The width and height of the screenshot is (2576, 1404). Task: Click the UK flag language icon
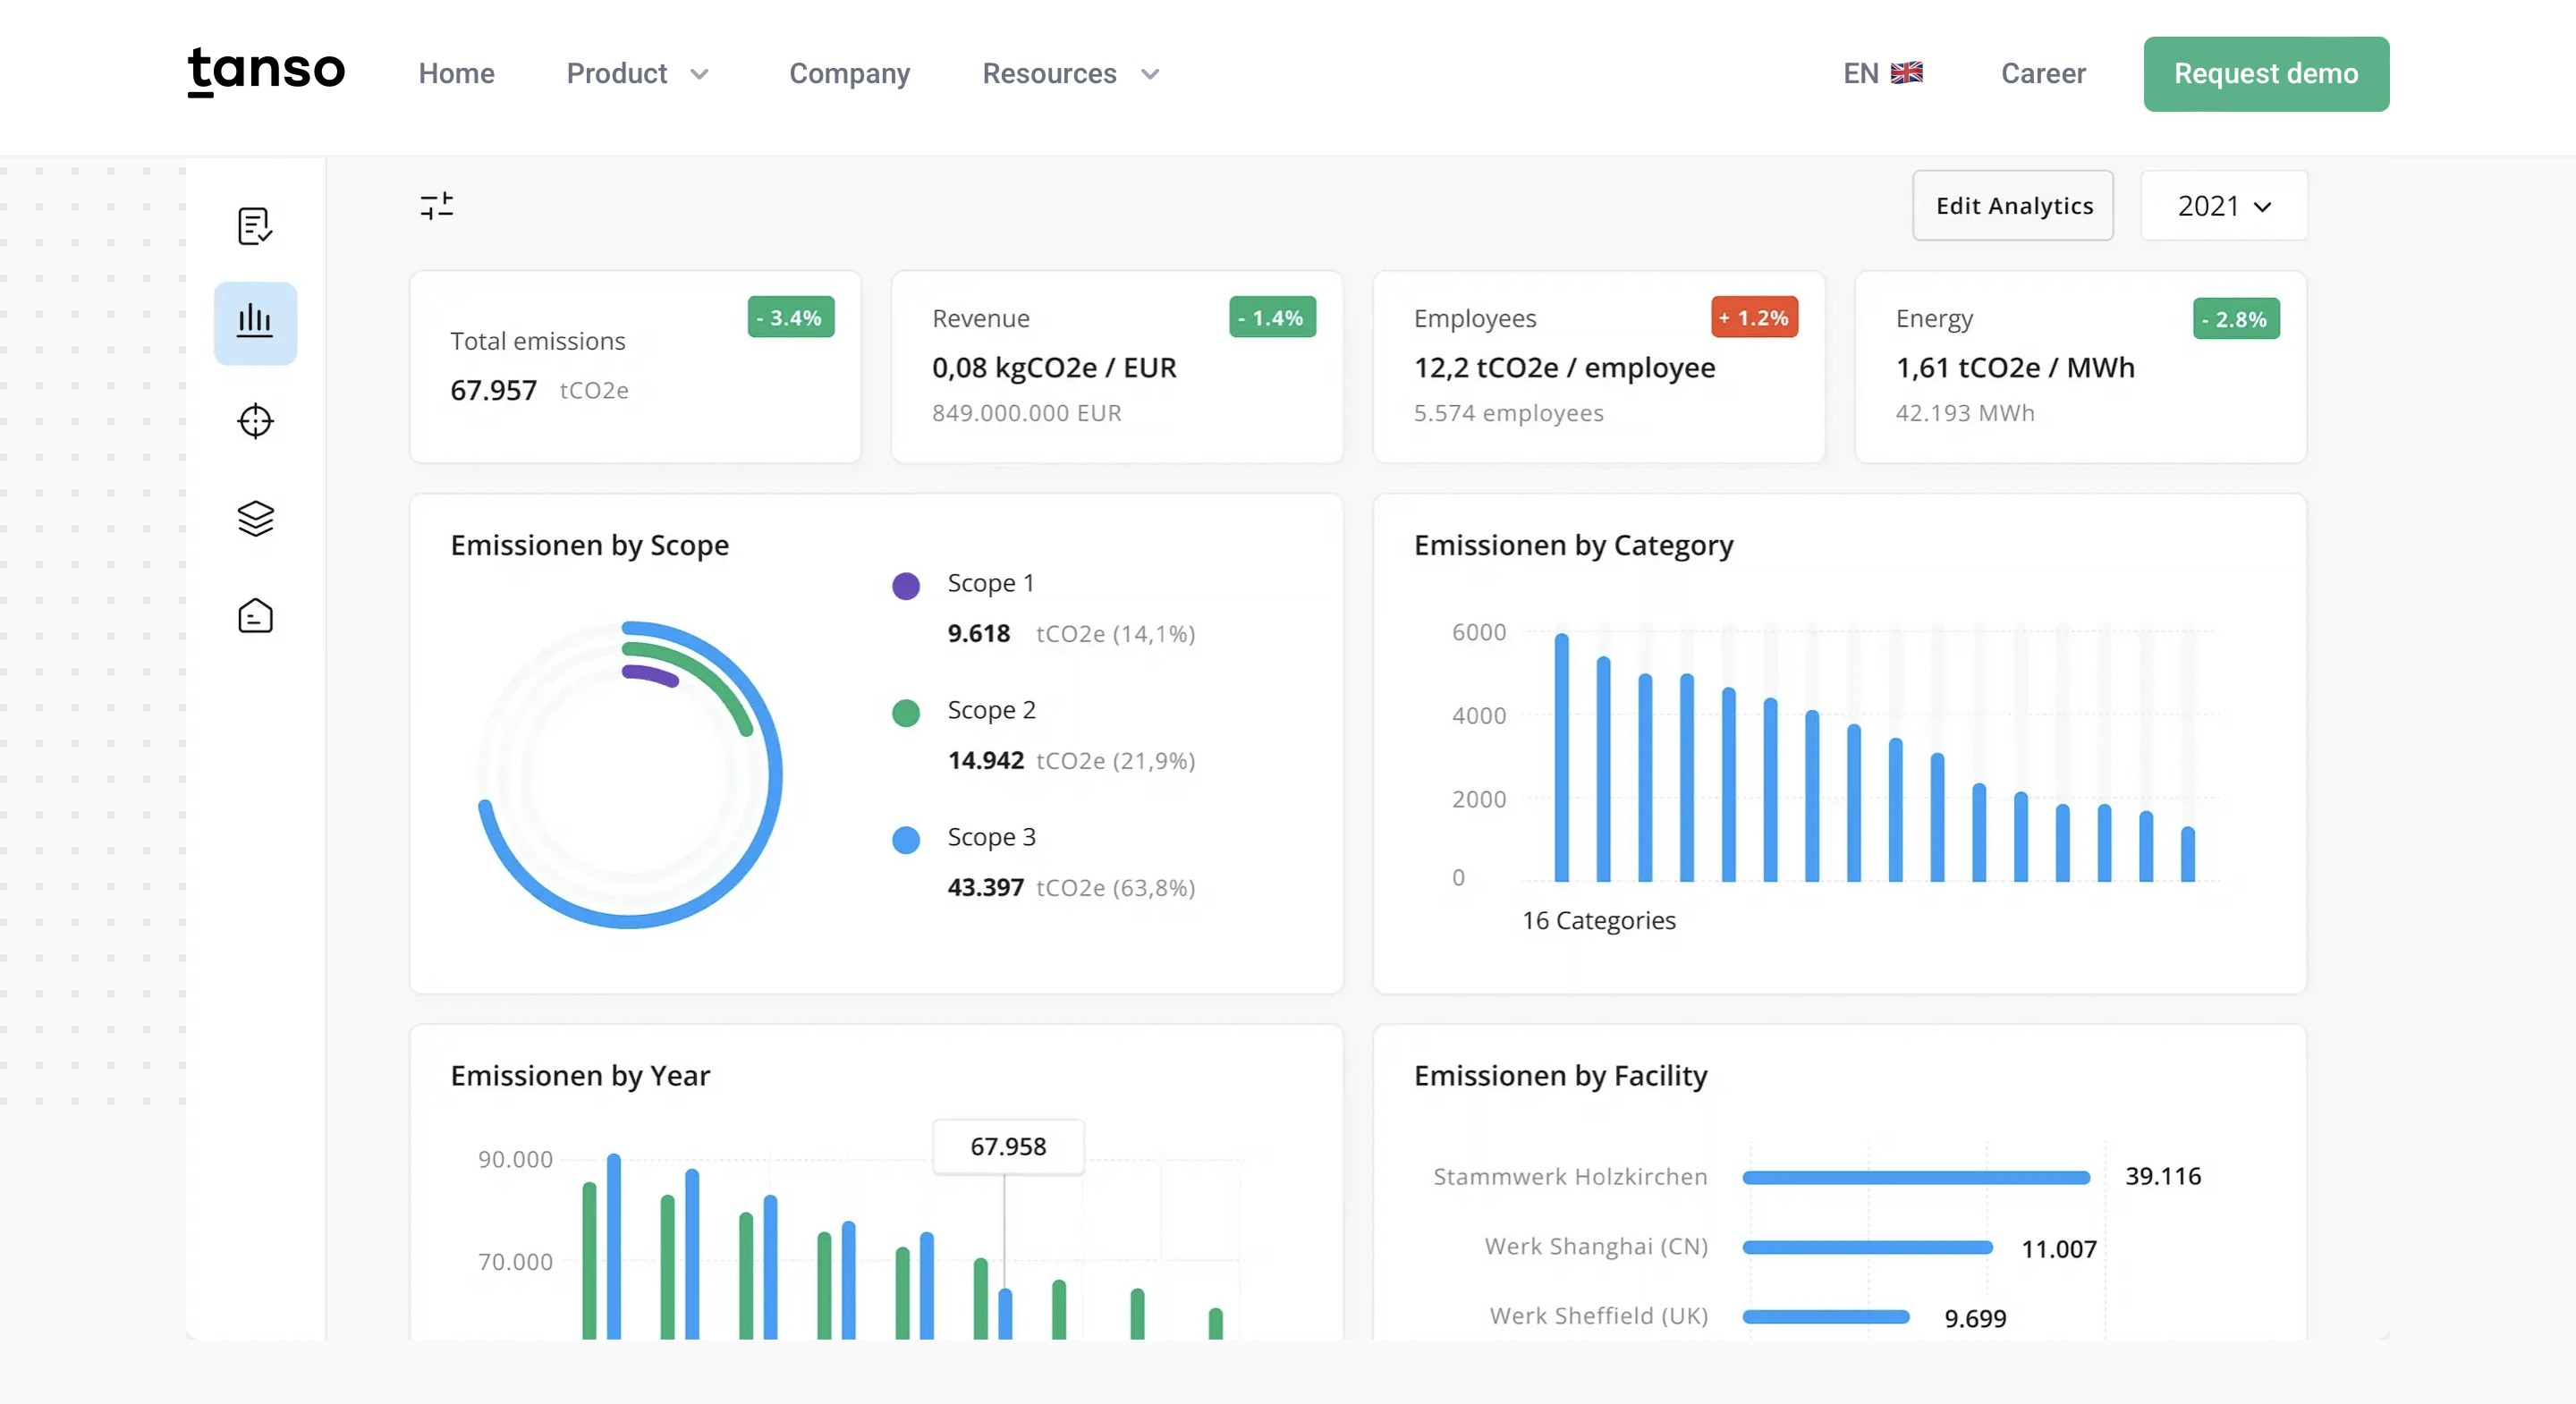tap(1906, 73)
